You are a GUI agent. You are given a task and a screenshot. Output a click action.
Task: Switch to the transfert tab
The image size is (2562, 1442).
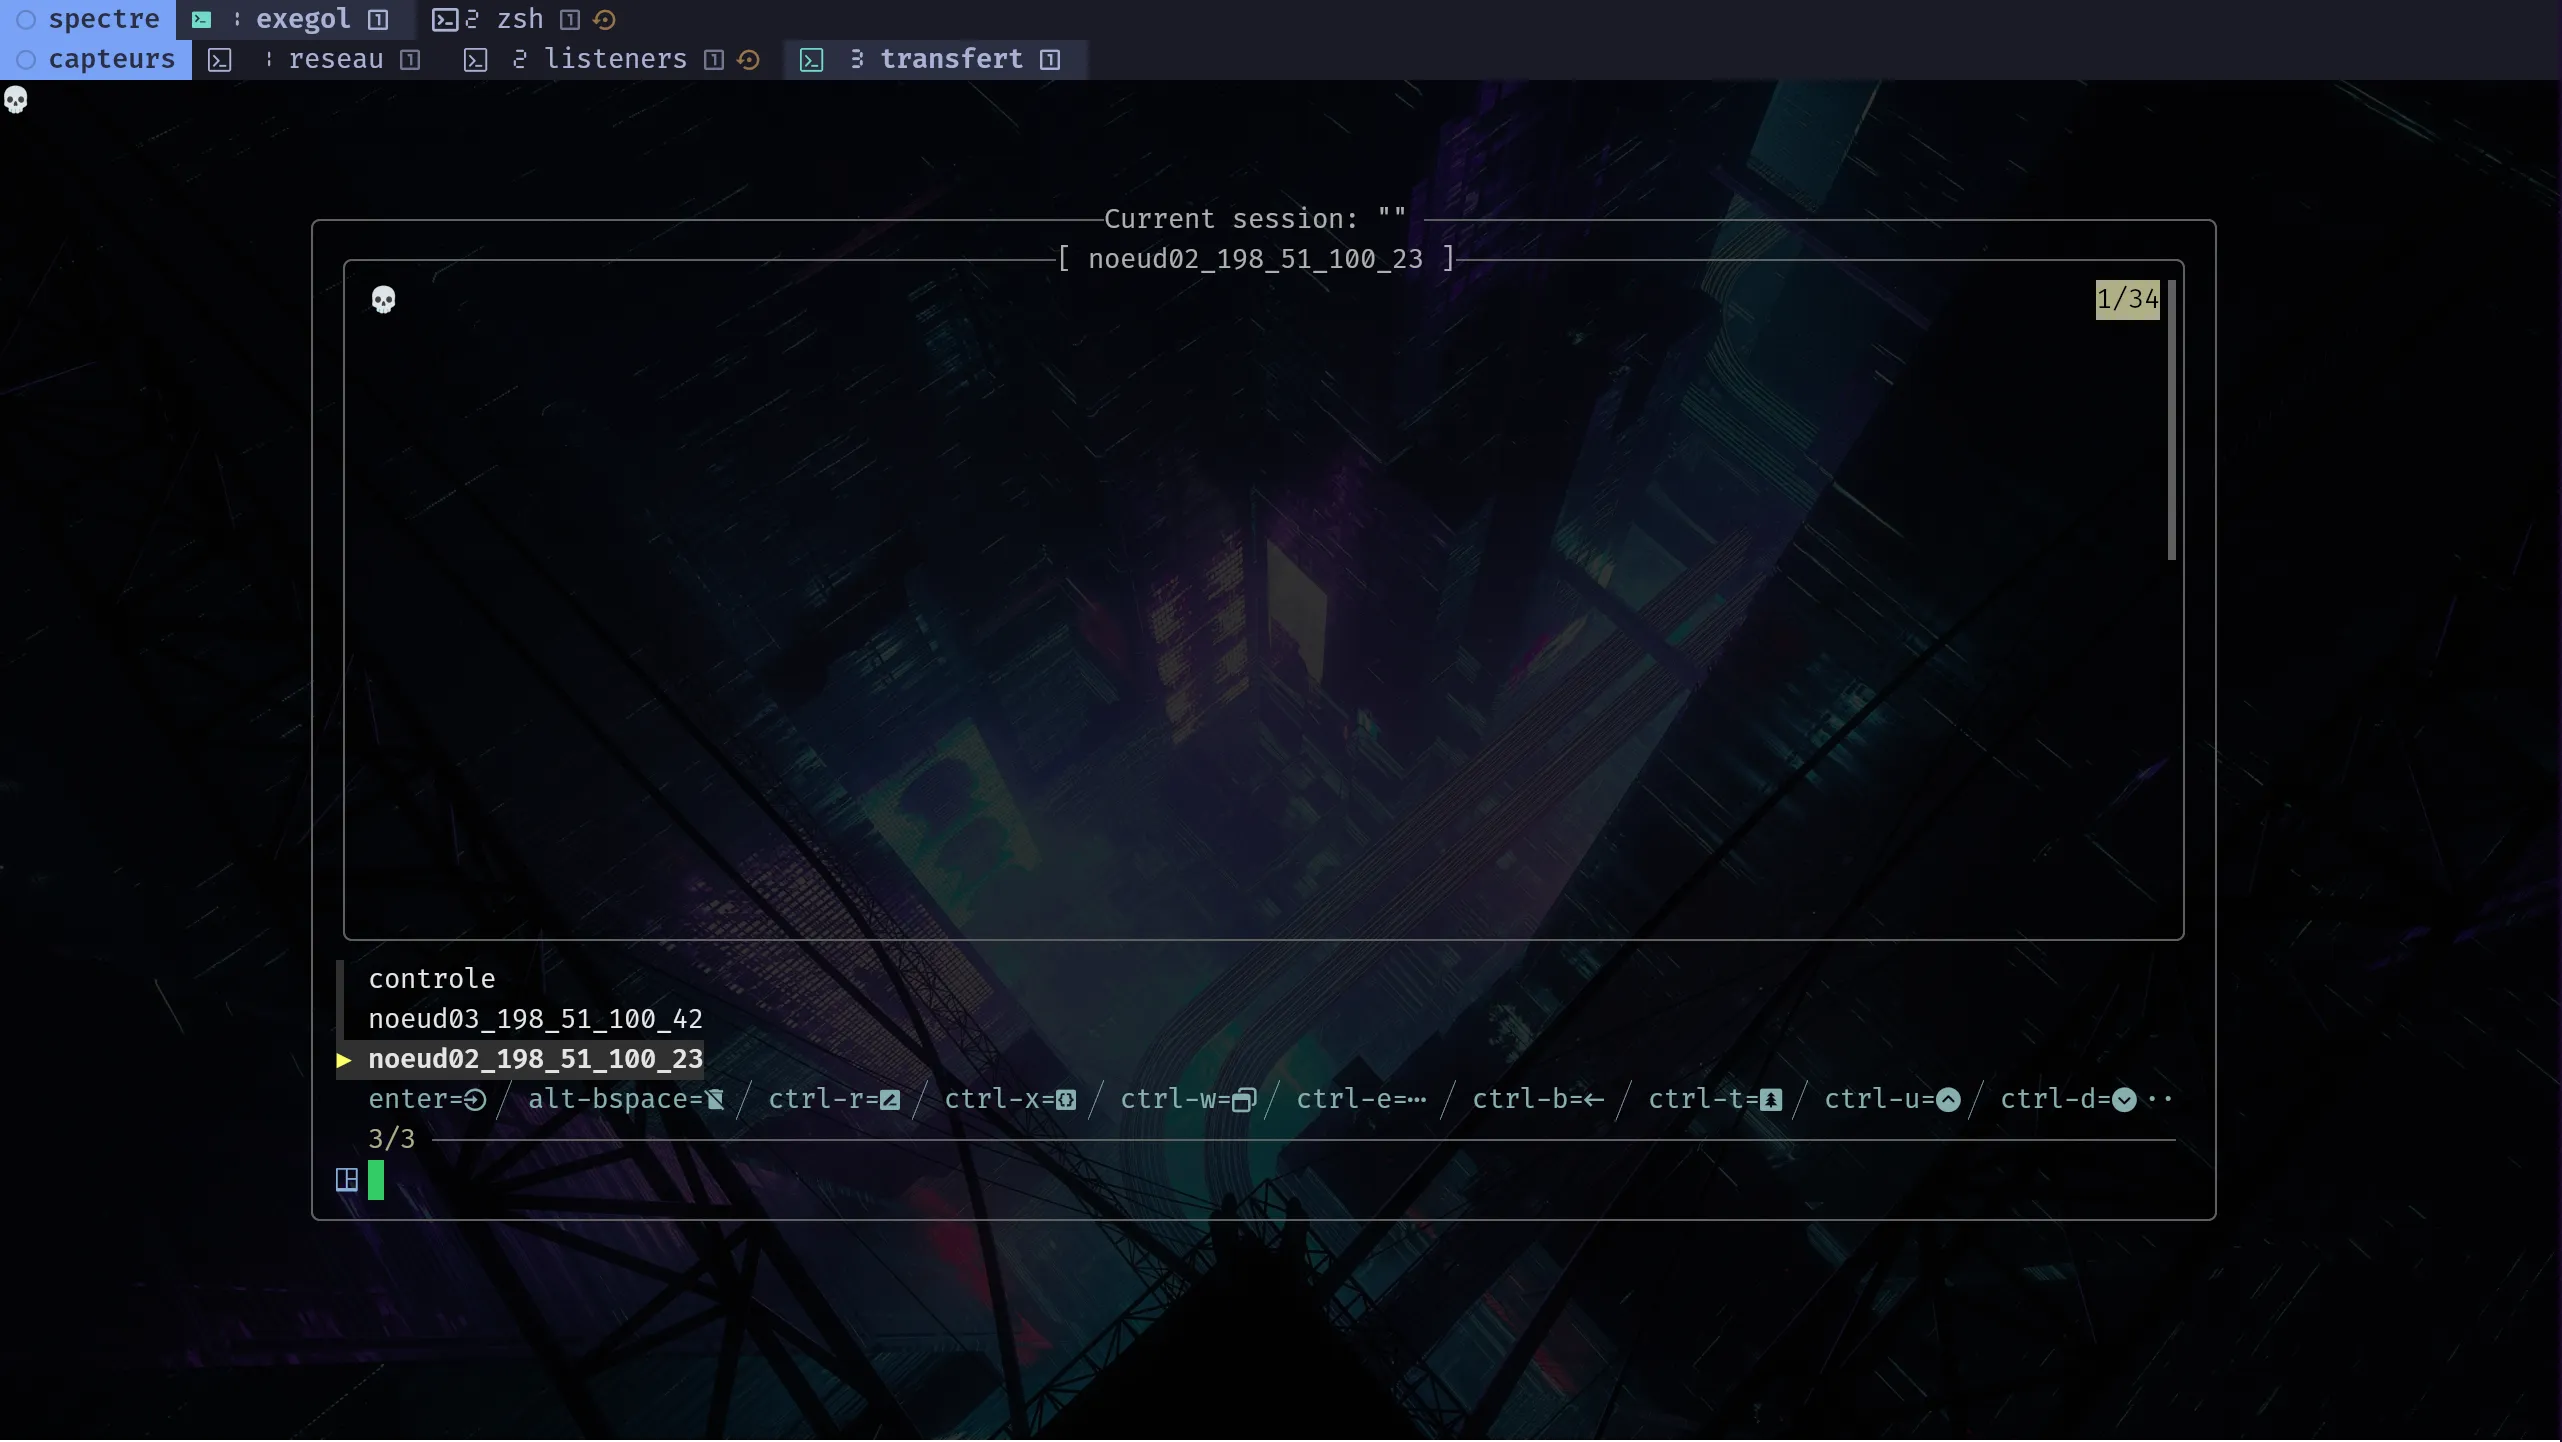951,59
